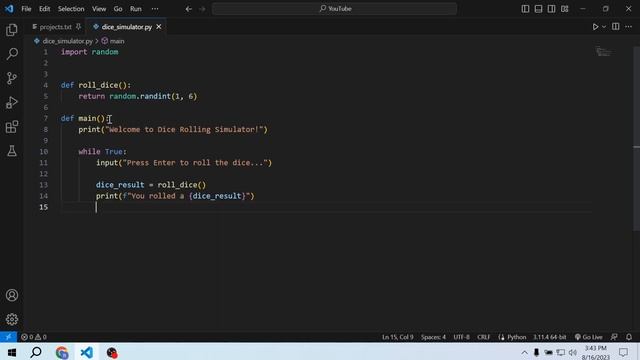Click the editor vertical scrollbar

coord(636,139)
